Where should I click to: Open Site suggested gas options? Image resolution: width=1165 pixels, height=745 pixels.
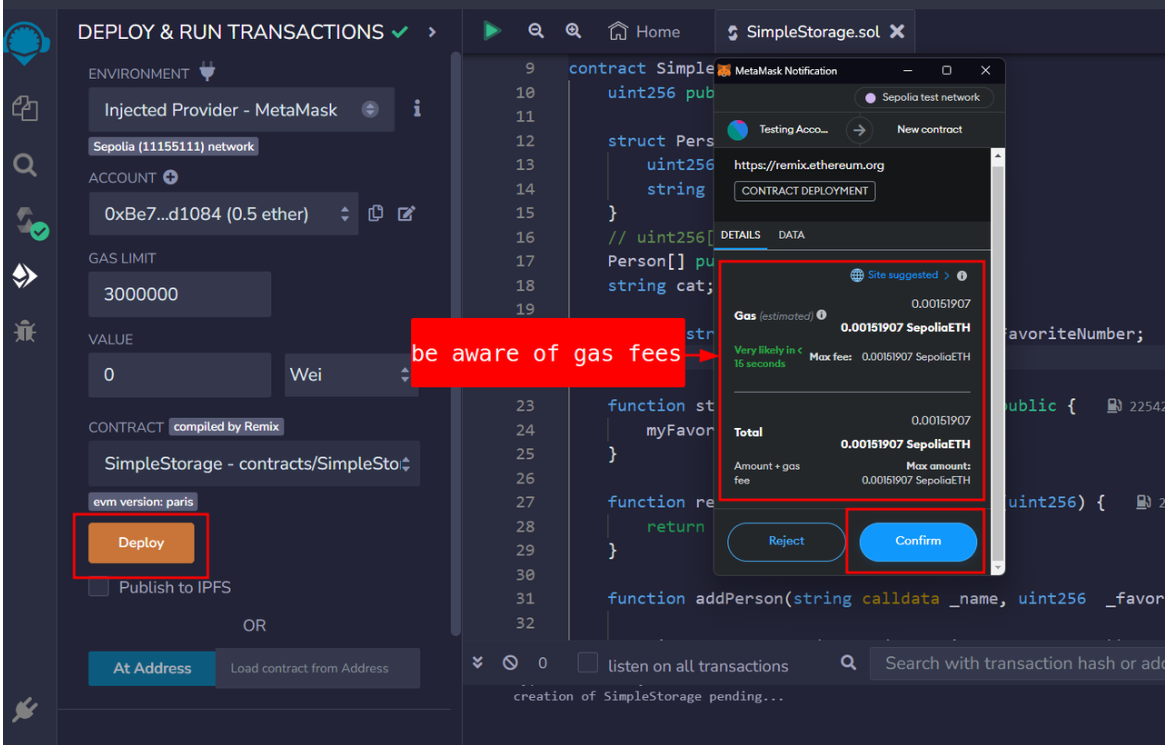tap(900, 275)
